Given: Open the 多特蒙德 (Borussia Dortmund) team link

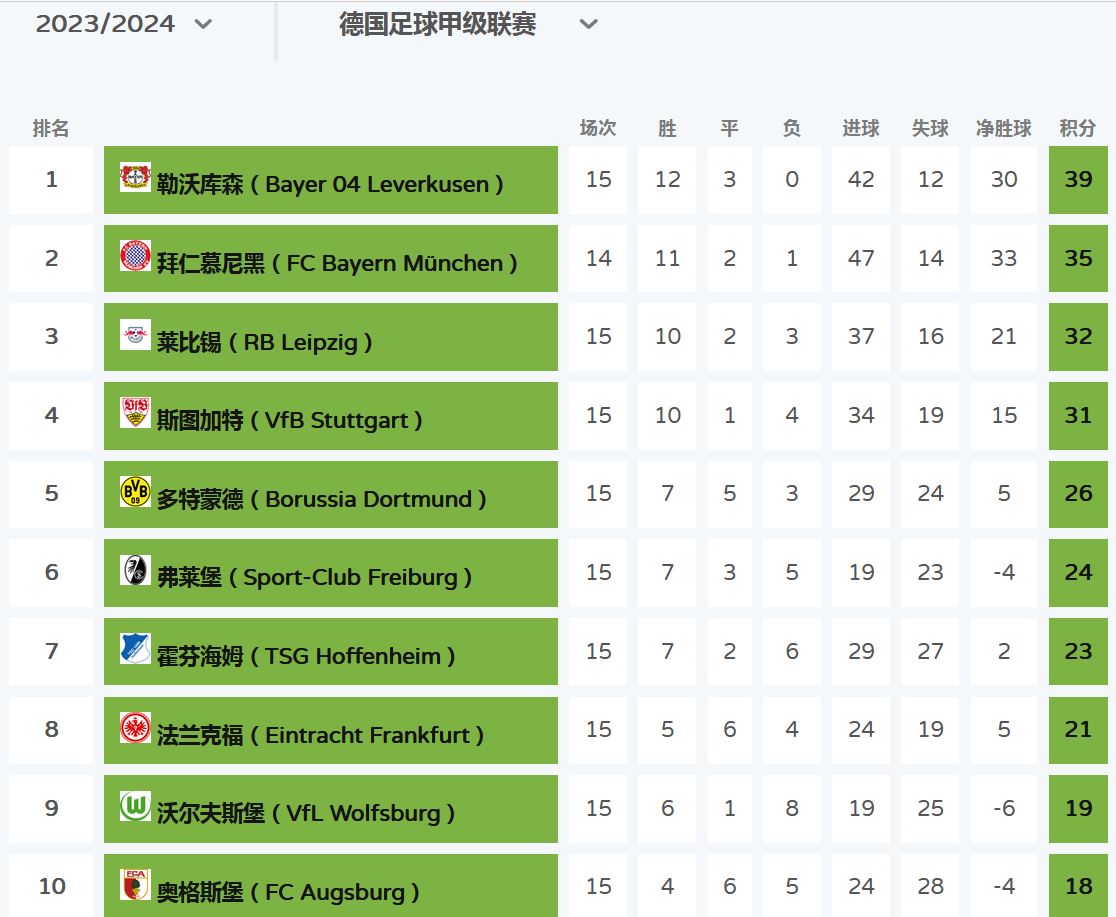Looking at the screenshot, I should [x=322, y=499].
